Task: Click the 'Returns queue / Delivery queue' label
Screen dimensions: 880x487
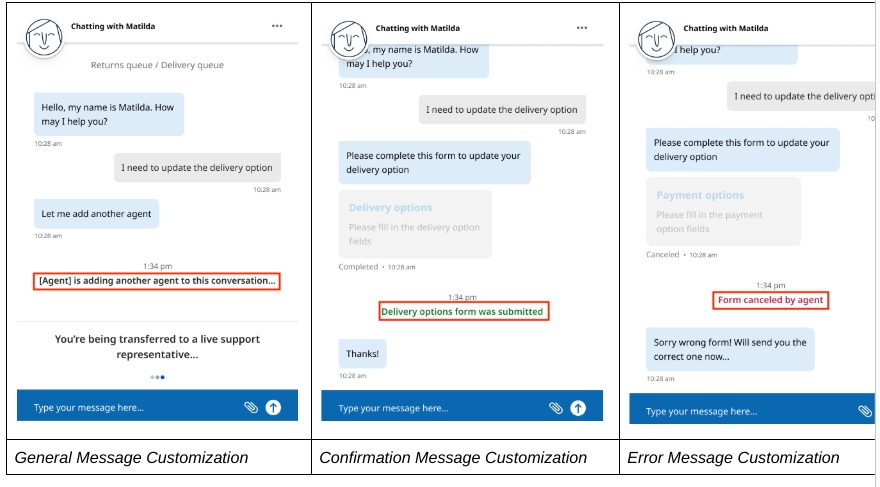Action: (157, 65)
